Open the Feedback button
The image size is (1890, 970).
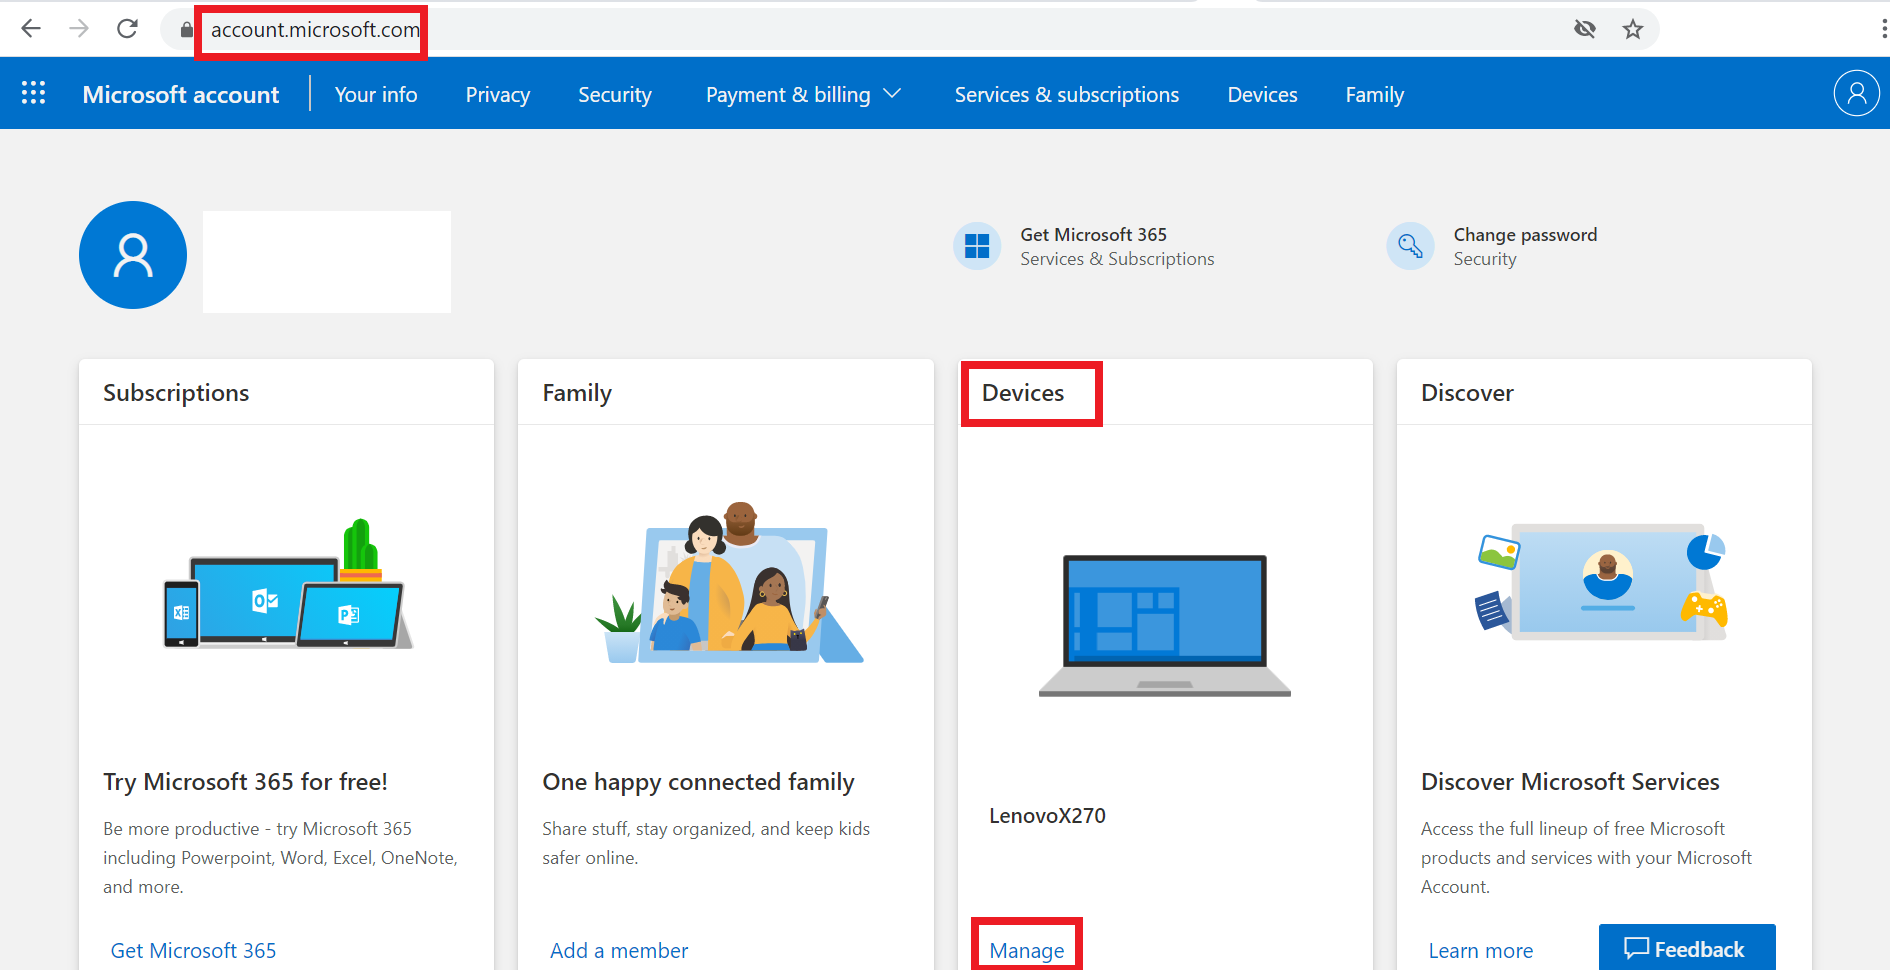click(x=1687, y=948)
